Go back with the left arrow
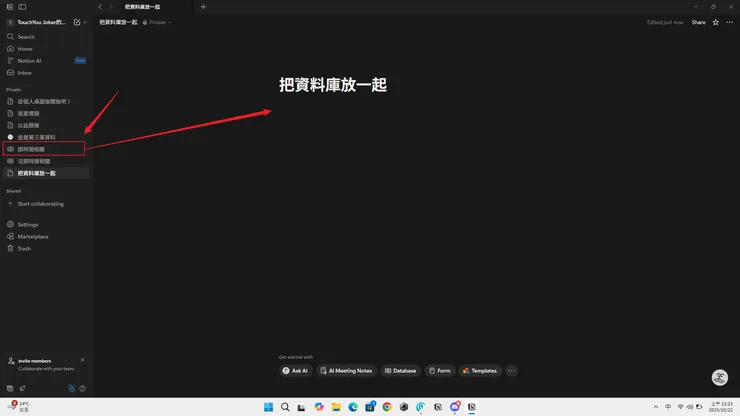The image size is (740, 416). [100, 7]
